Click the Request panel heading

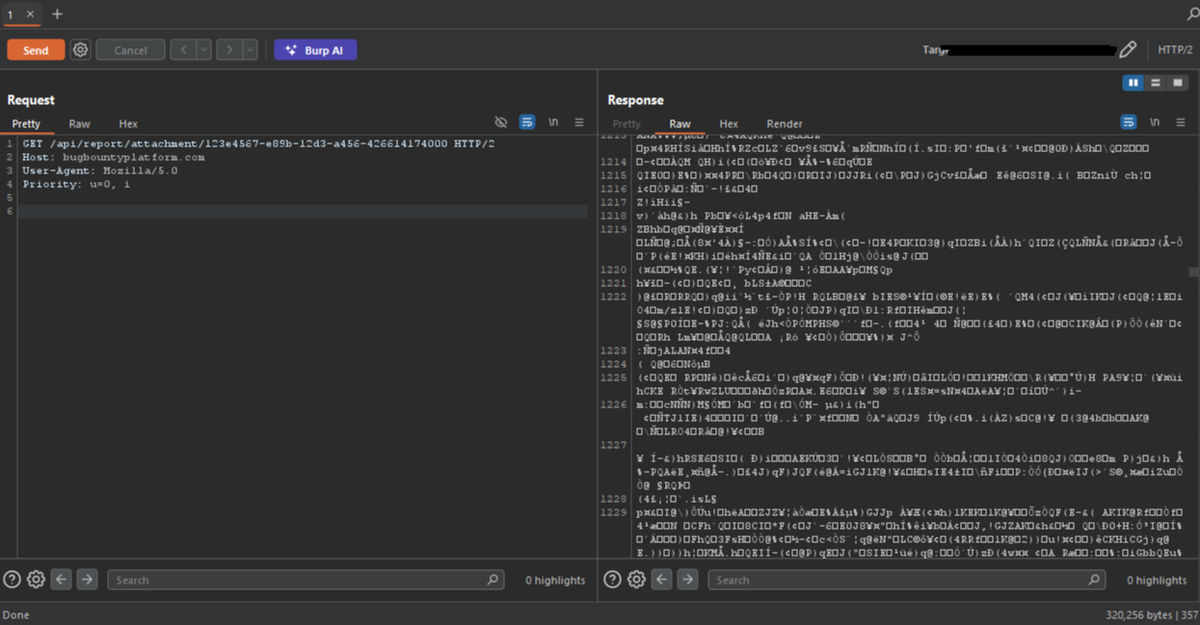[31, 100]
